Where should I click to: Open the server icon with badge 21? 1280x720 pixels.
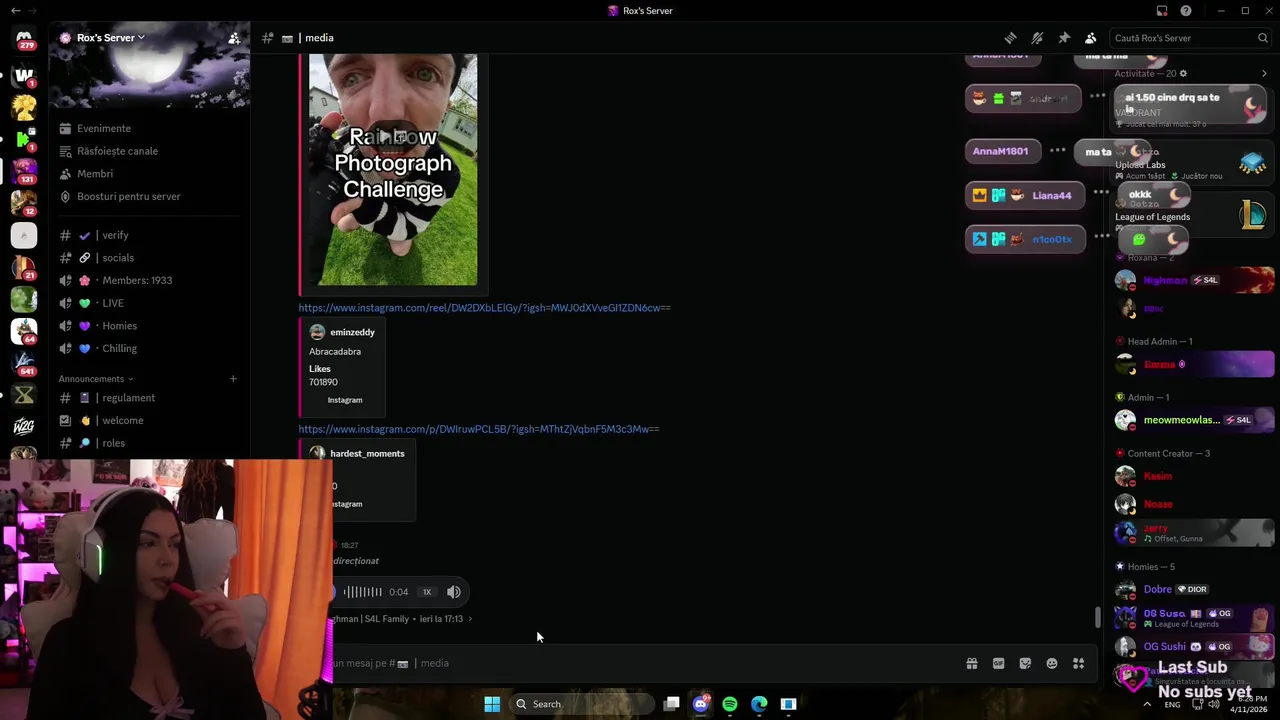(x=24, y=267)
